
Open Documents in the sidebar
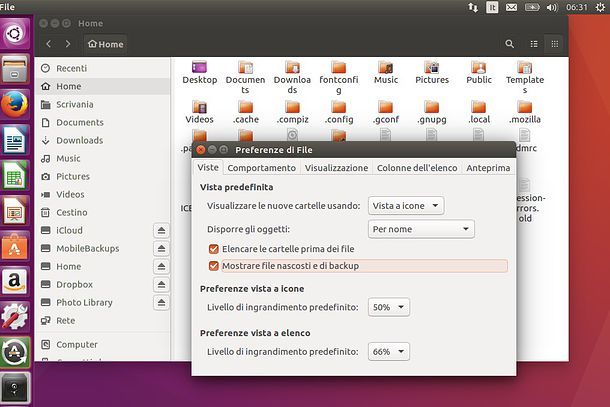coord(103,123)
